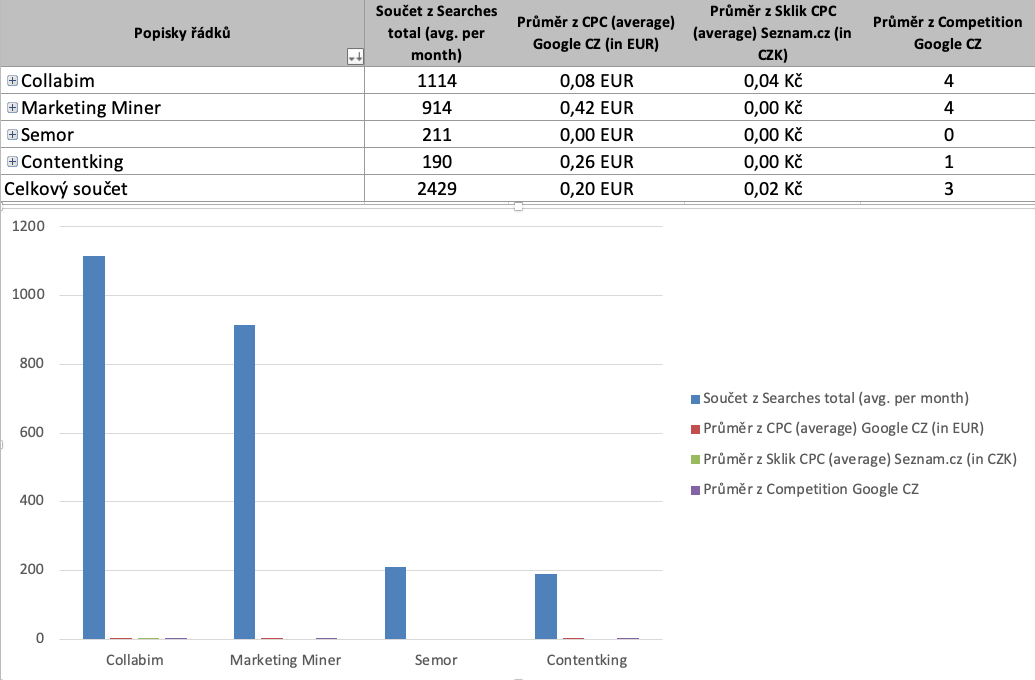
Task: Click the 600 value on the vertical axis
Action: pyautogui.click(x=32, y=432)
